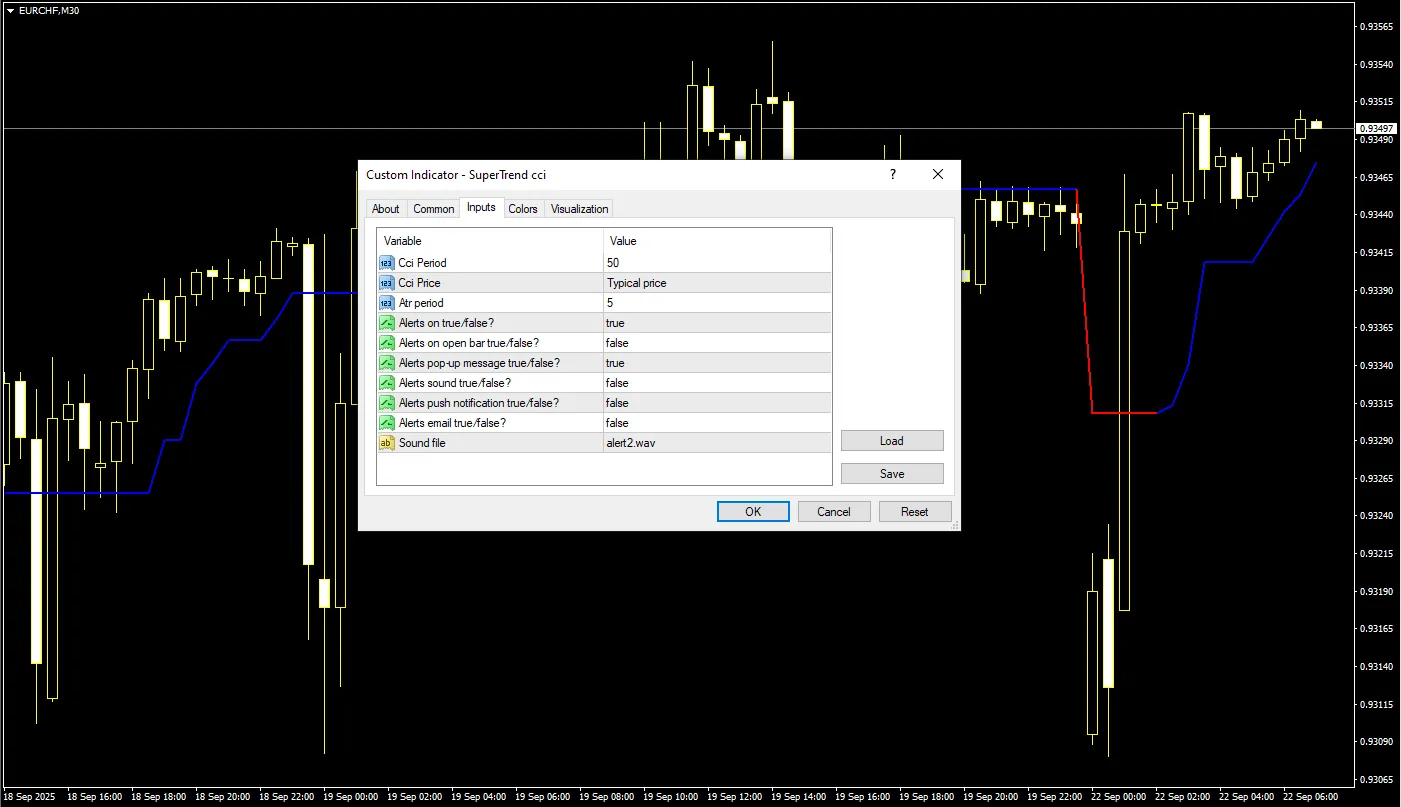Screen dimensions: 1401x807
Task: Click the Value column header
Action: pyautogui.click(x=717, y=241)
